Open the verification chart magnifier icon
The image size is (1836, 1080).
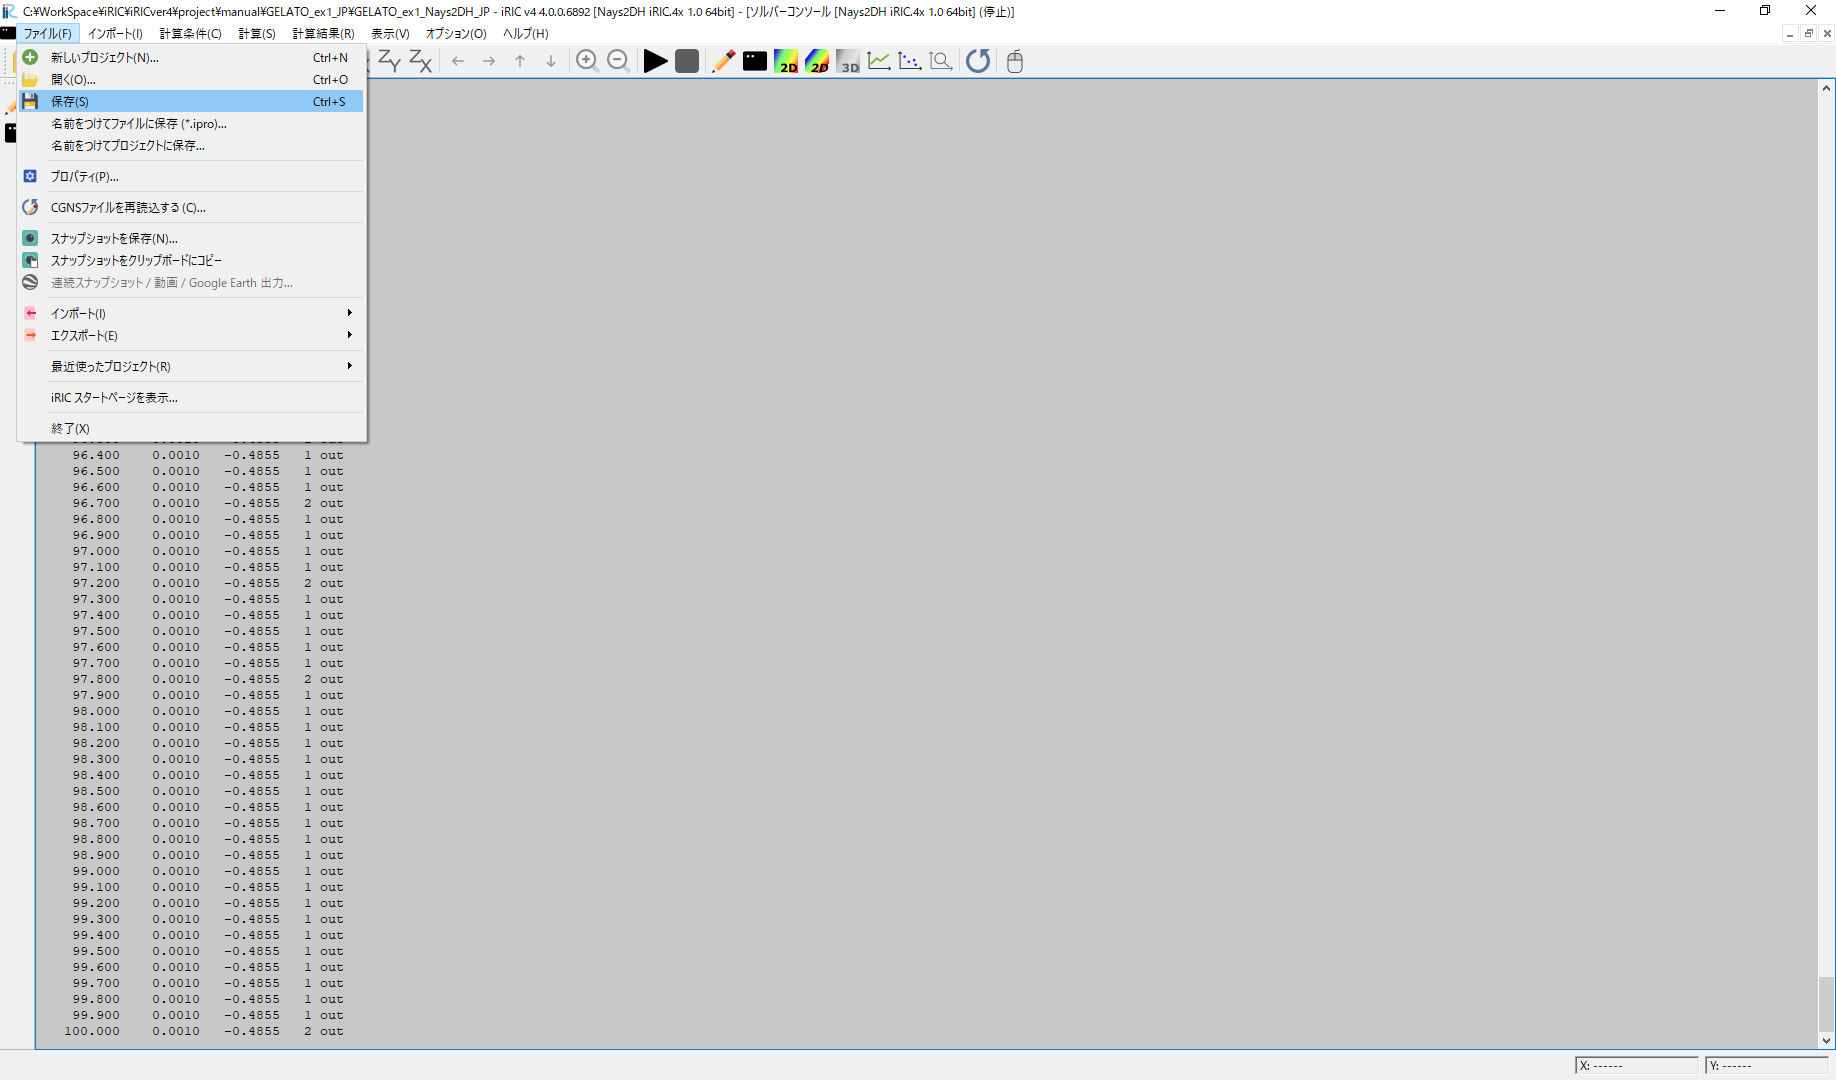point(941,61)
